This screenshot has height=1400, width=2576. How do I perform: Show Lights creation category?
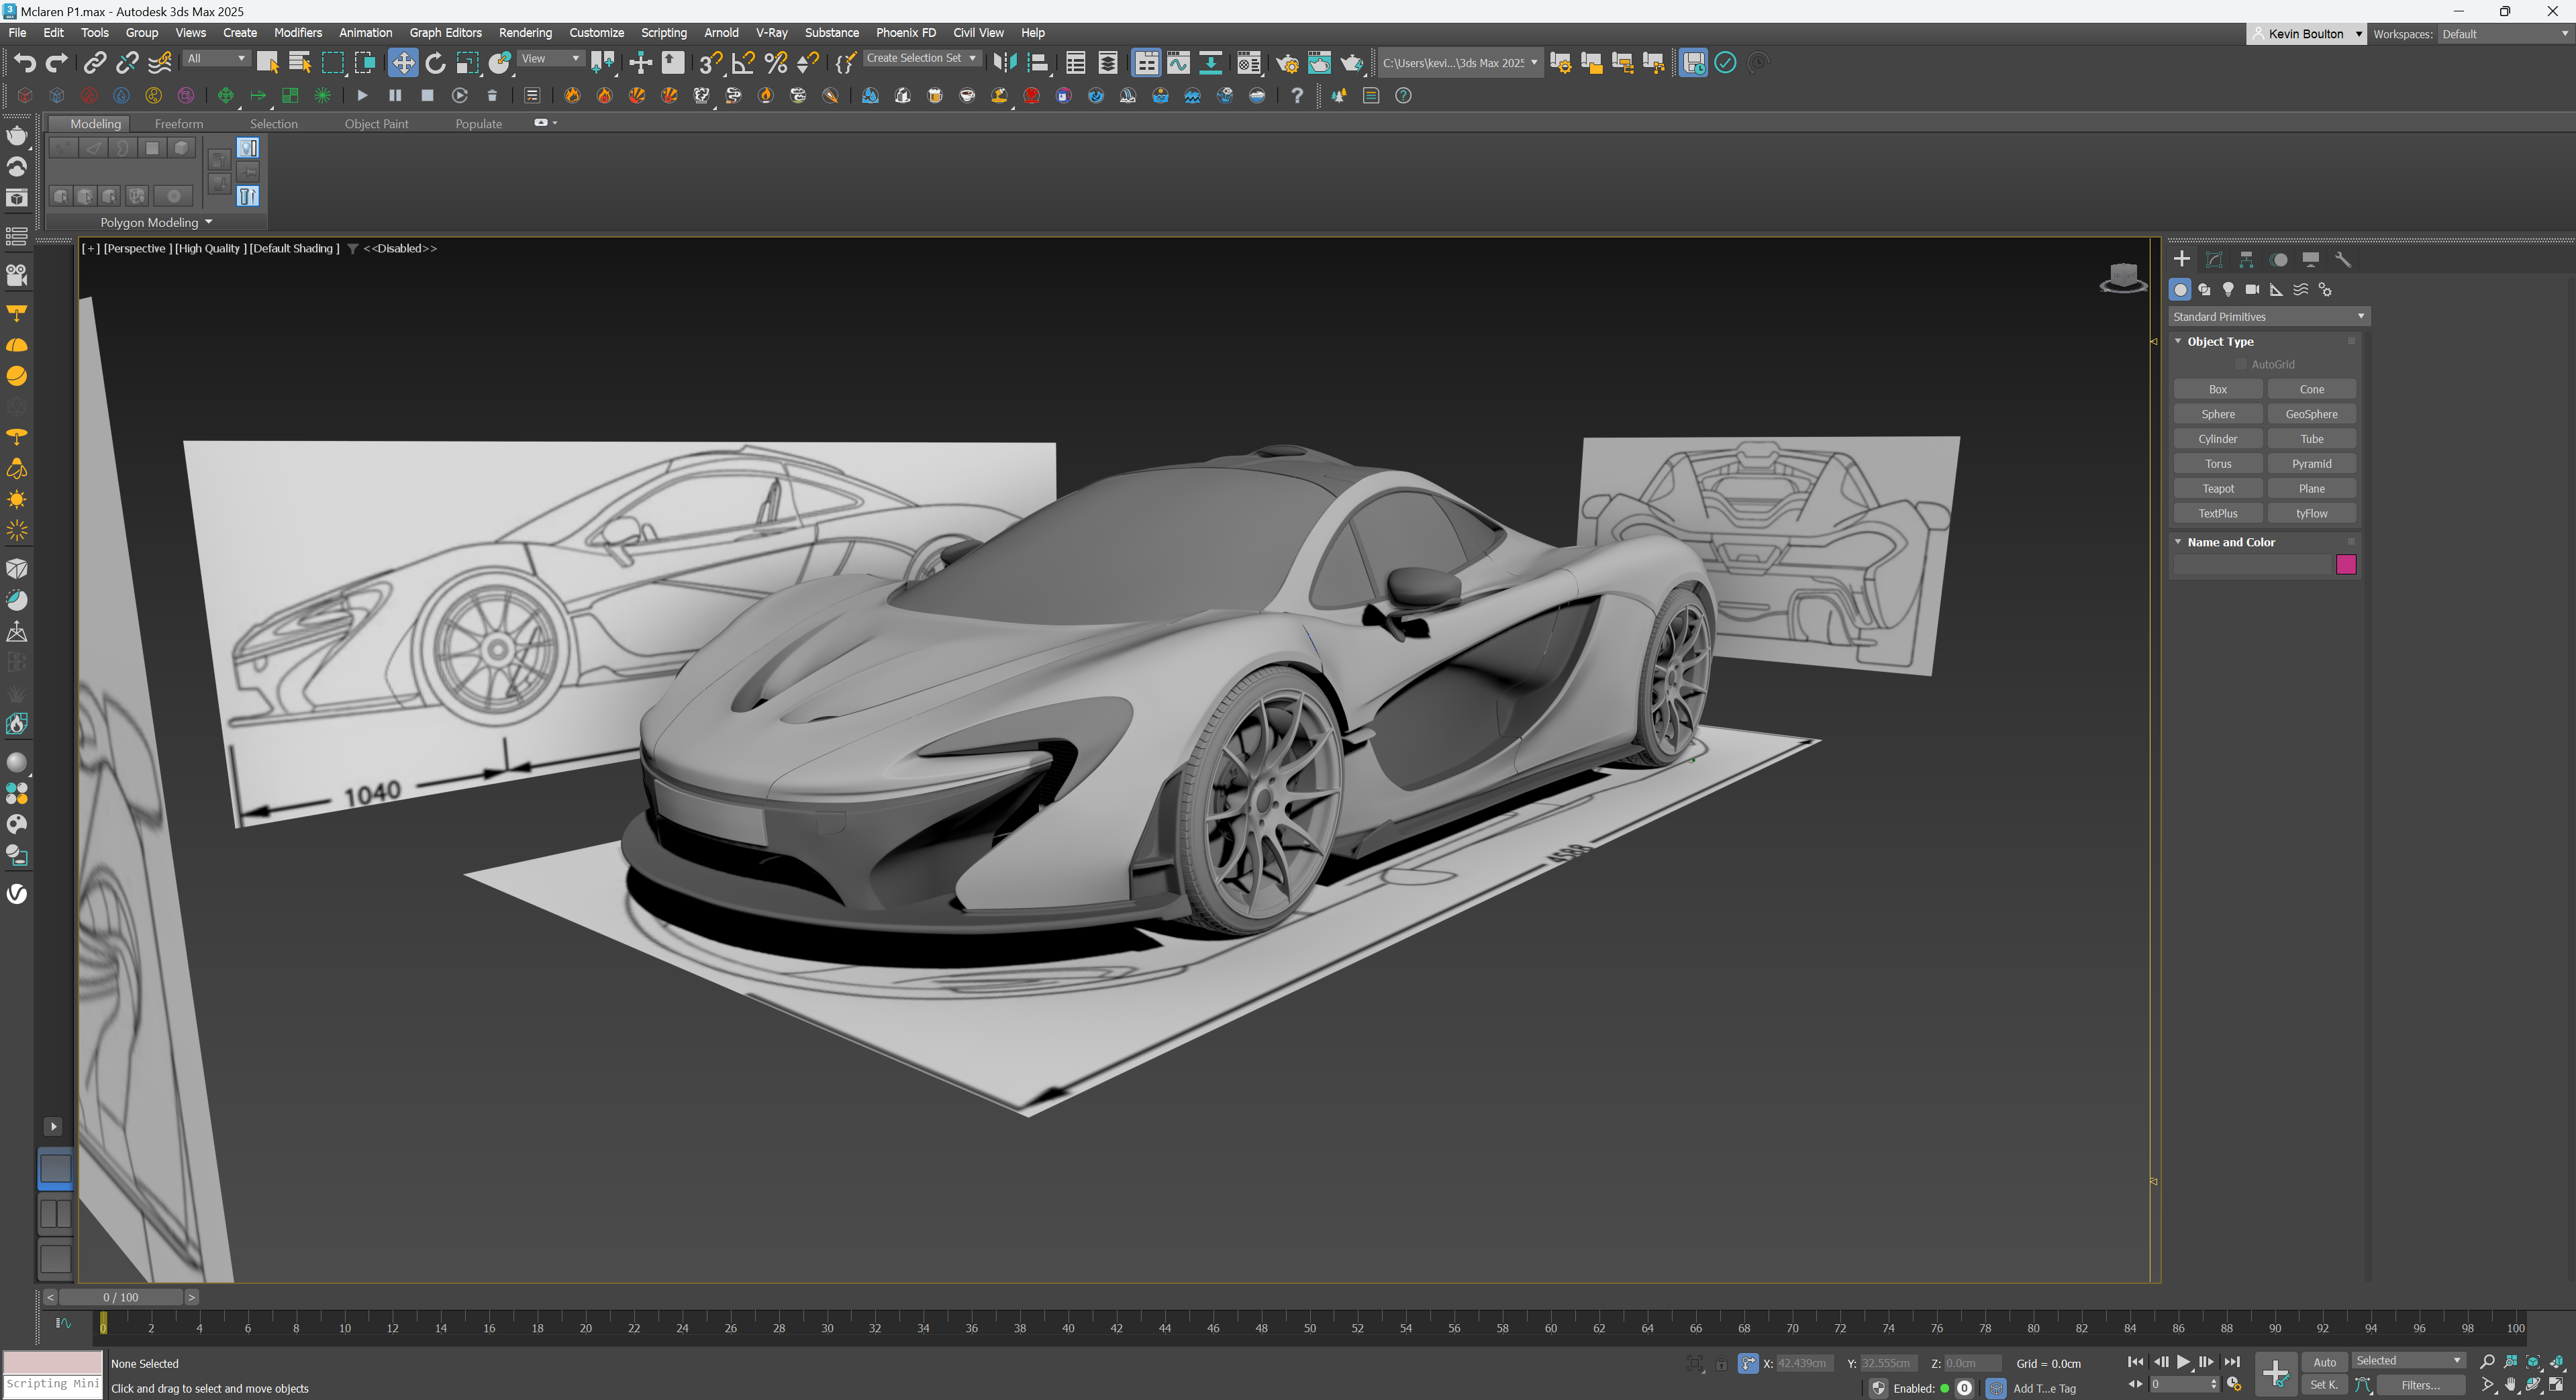click(x=2228, y=290)
